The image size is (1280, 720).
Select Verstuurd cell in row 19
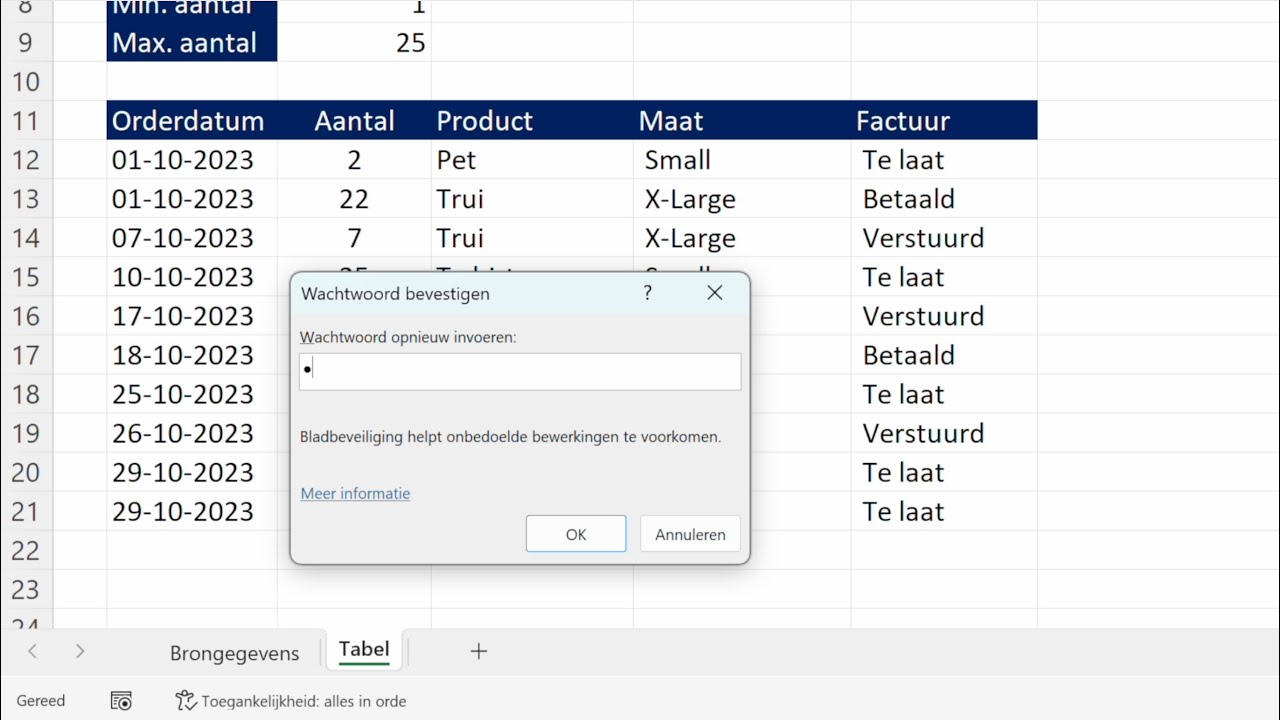pyautogui.click(x=944, y=433)
